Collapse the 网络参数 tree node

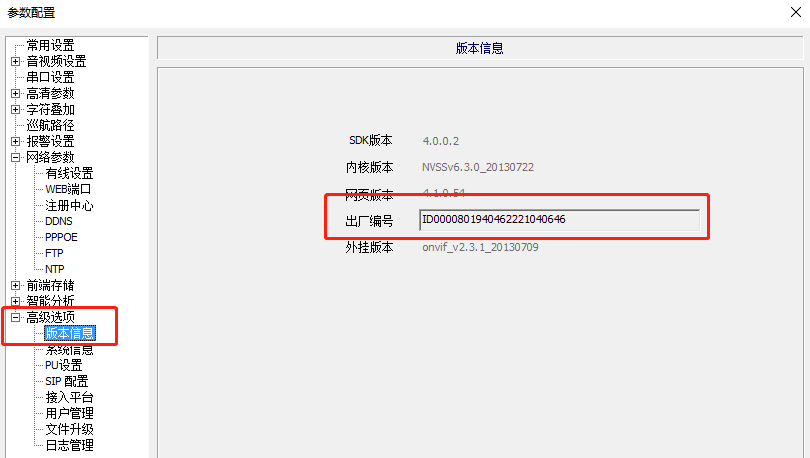[x=16, y=157]
